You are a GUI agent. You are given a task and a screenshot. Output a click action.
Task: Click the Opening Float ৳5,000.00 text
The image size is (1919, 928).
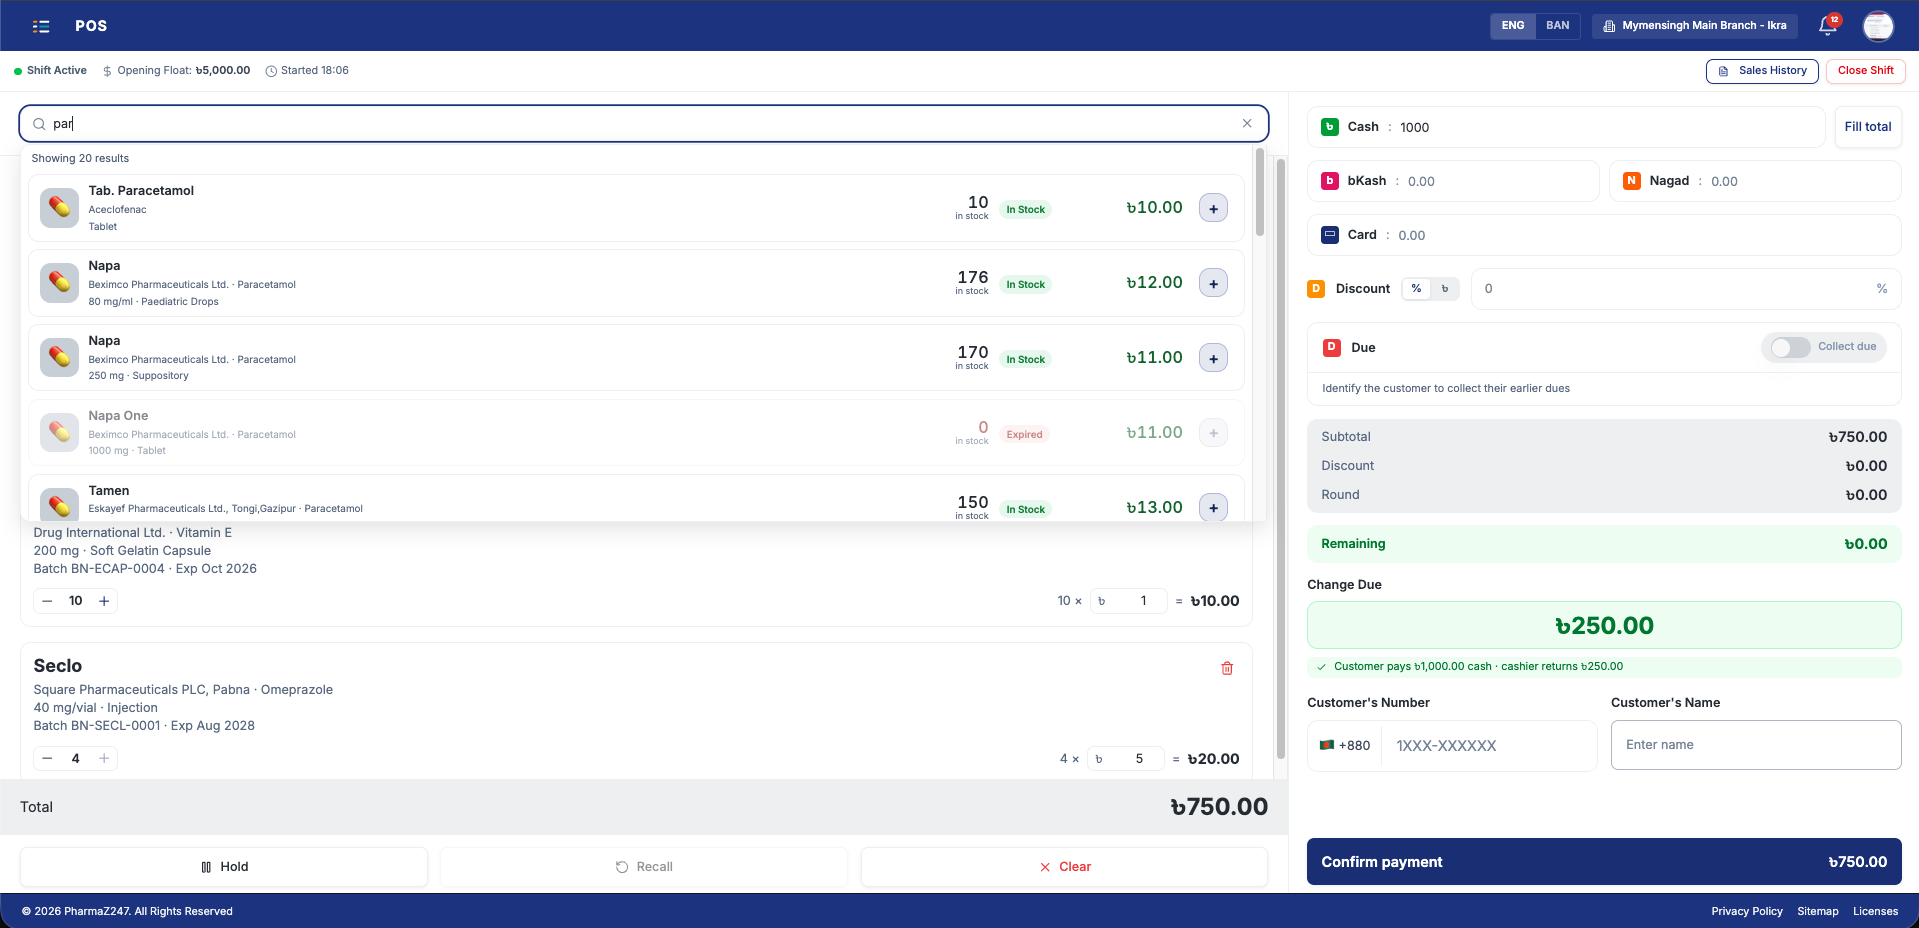point(176,71)
